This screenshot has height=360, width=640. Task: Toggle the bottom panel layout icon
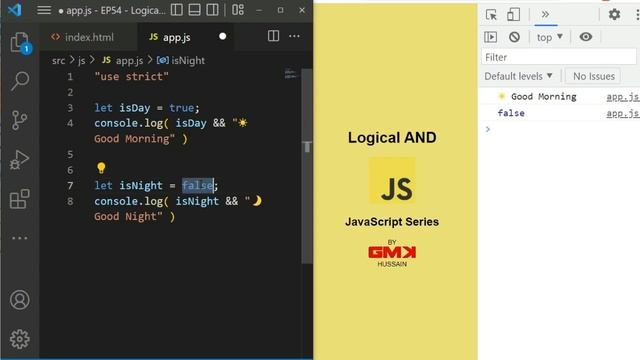point(195,10)
